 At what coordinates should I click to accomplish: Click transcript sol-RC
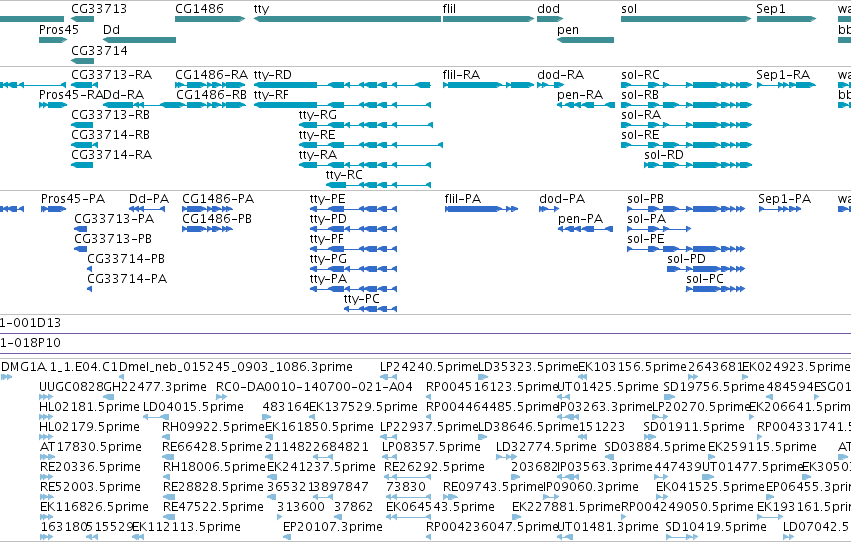click(687, 85)
